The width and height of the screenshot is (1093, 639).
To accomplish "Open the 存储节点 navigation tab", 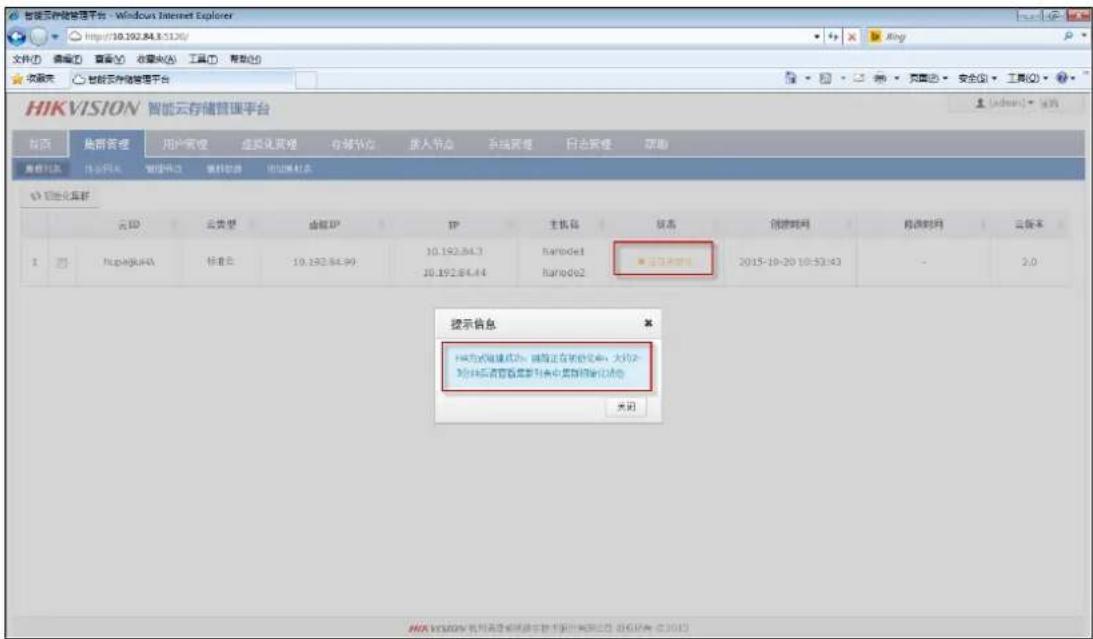I will point(353,144).
